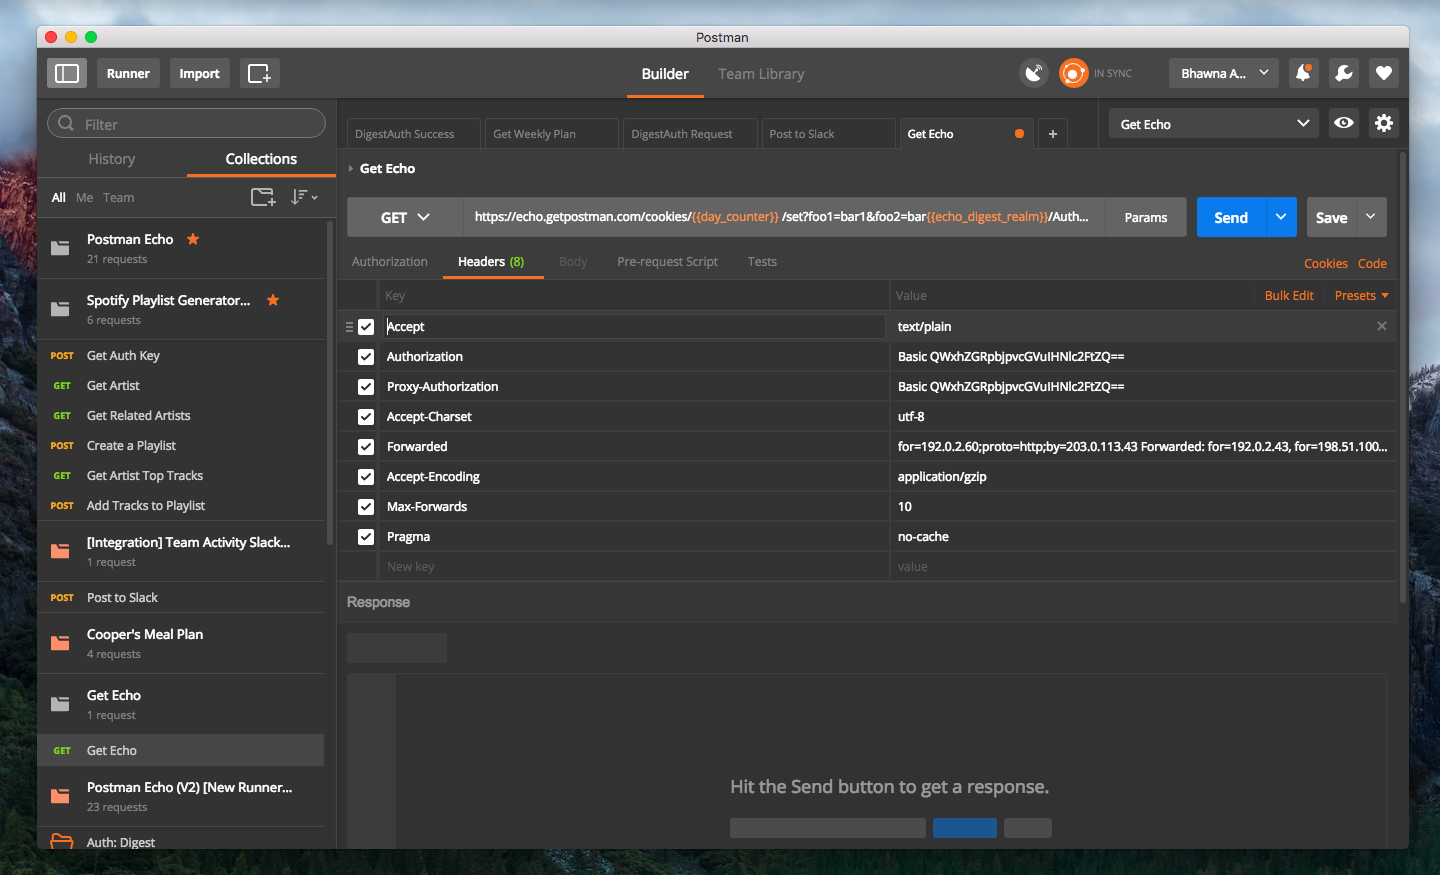Click the unsaved orange dot on Get Echo tab
The height and width of the screenshot is (875, 1440).
(1019, 133)
